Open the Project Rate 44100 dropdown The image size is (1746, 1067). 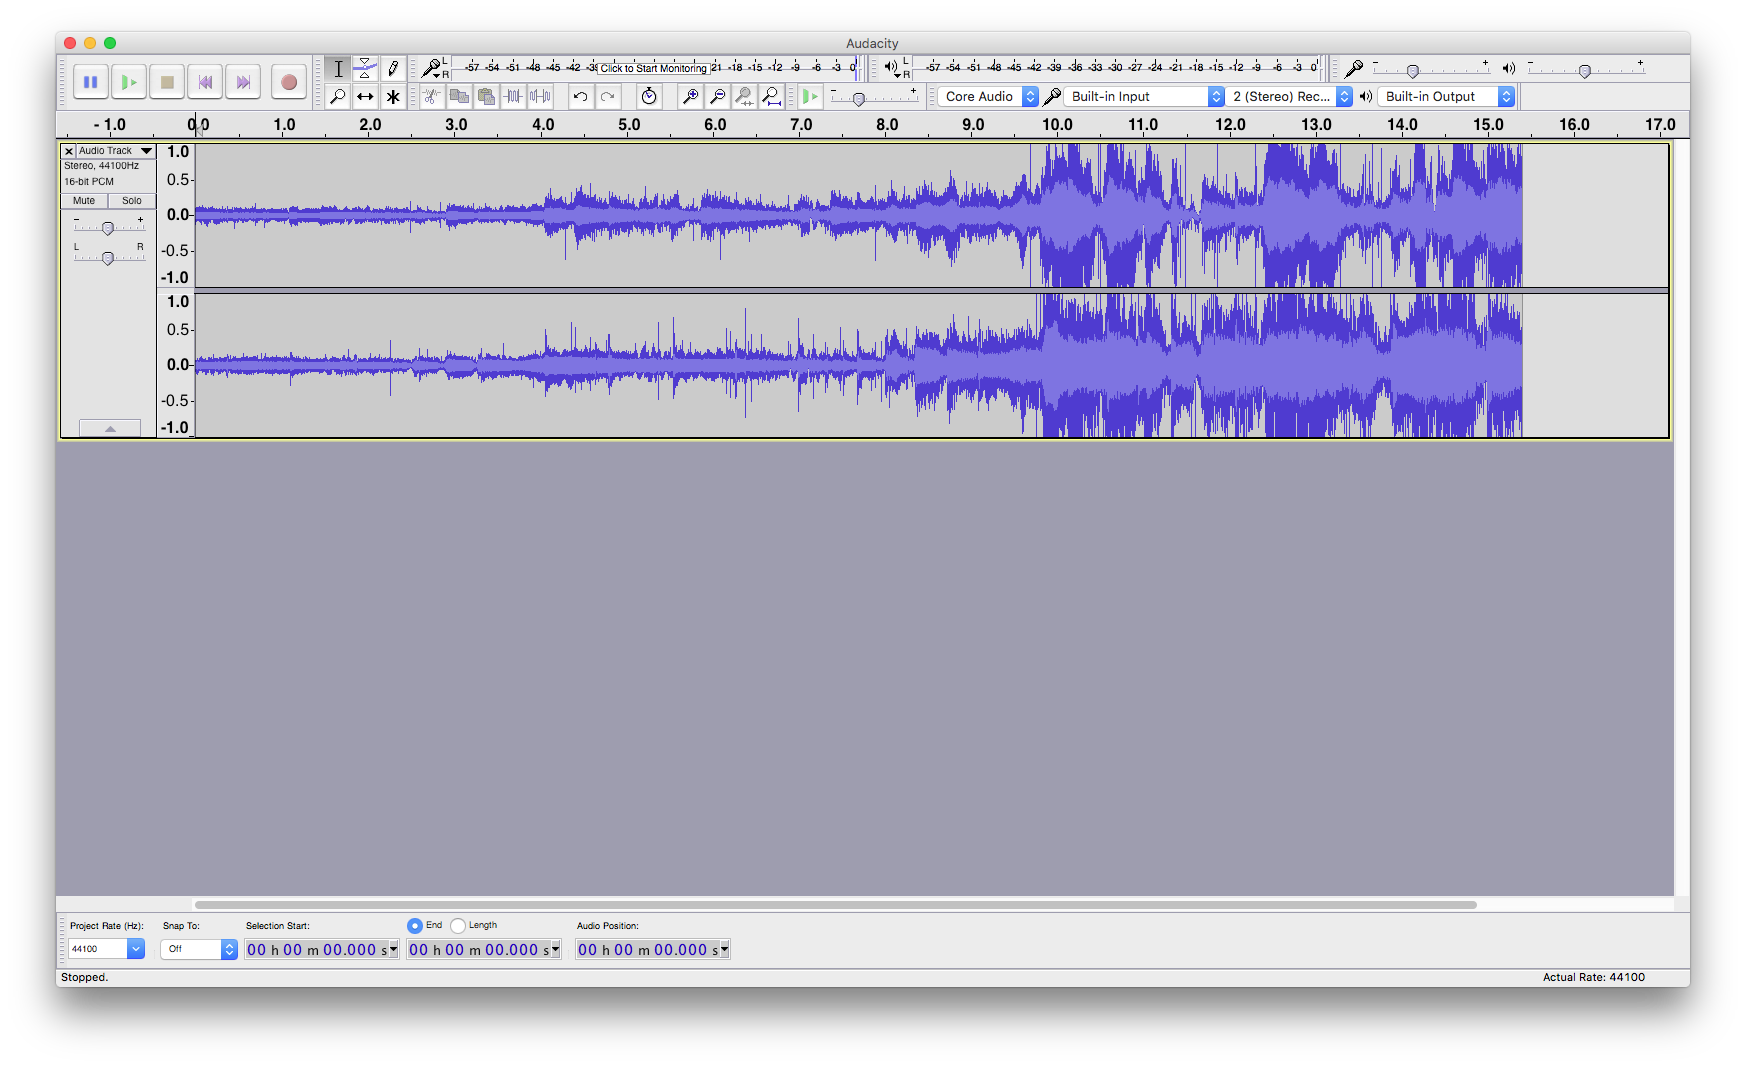point(106,949)
